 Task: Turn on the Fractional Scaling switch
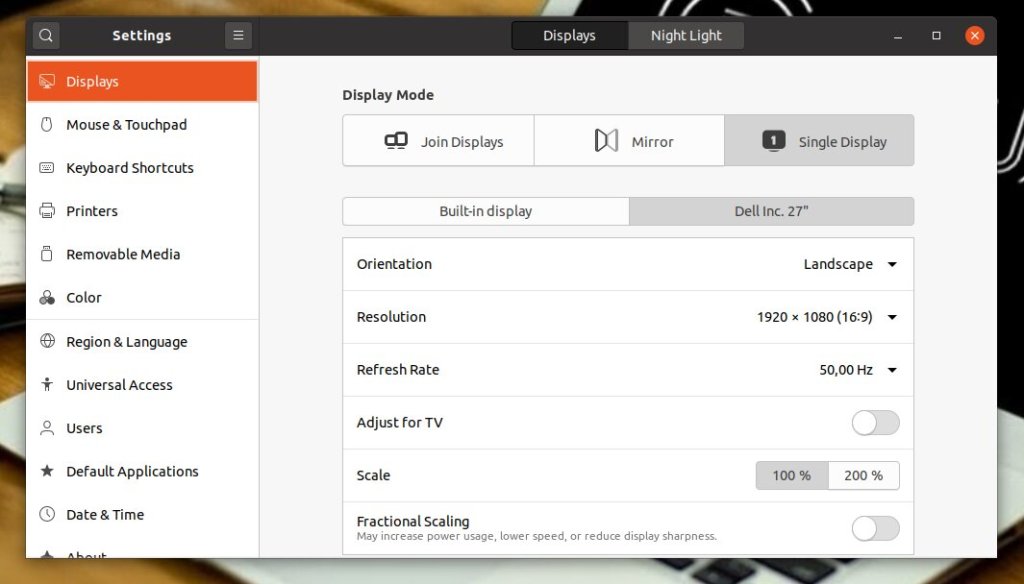[x=875, y=528]
